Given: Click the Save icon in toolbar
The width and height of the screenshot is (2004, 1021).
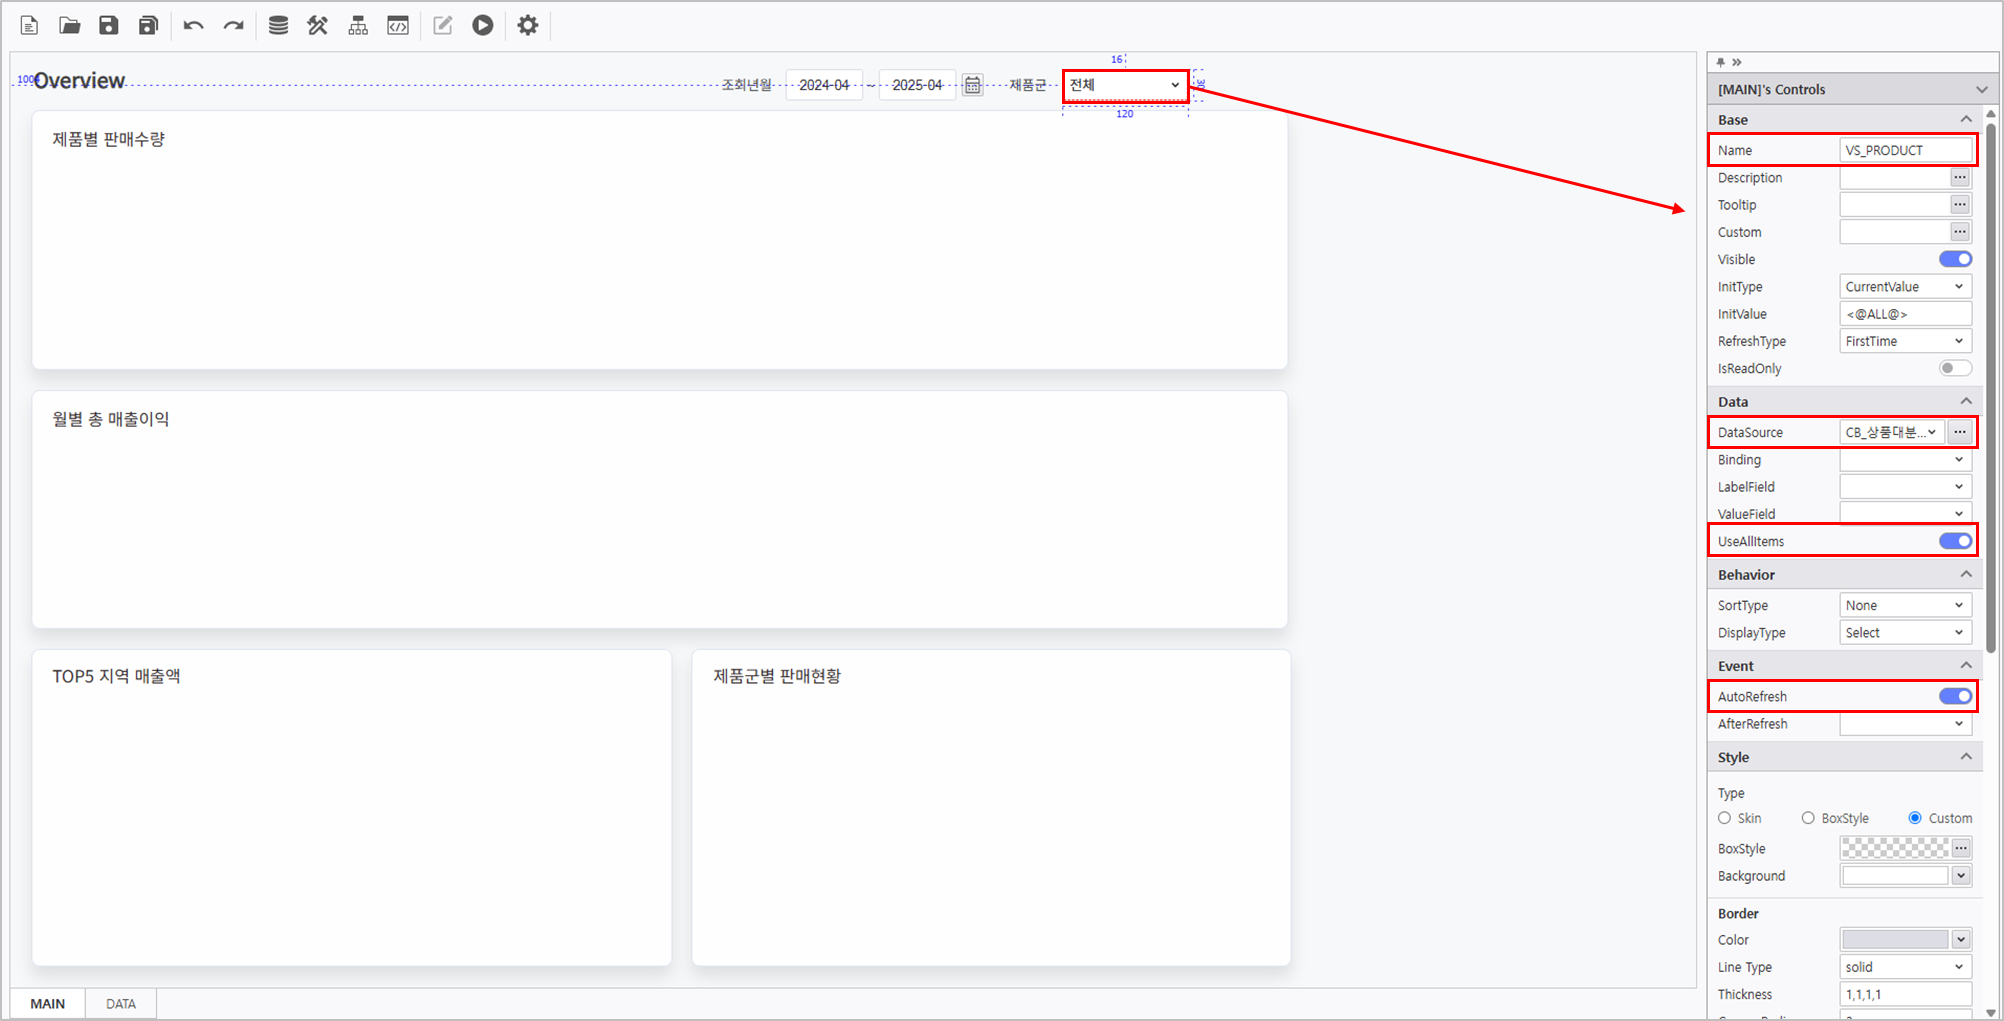Looking at the screenshot, I should pos(109,26).
